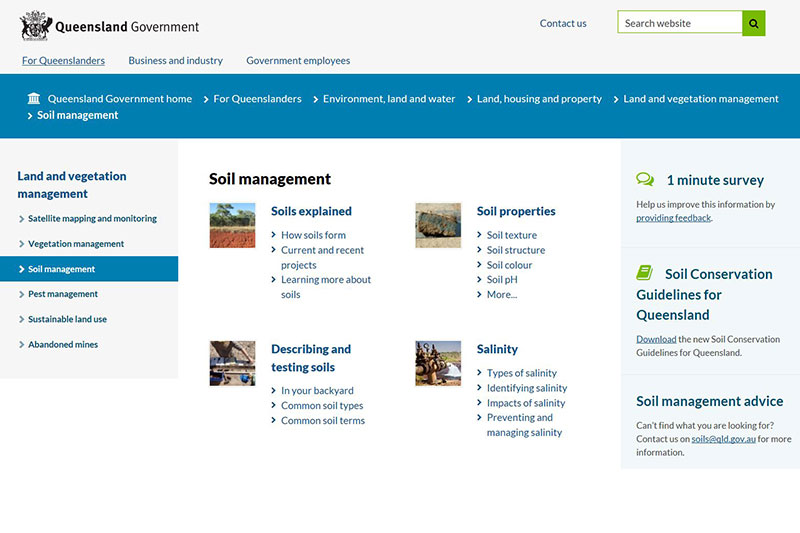The image size is (800, 533).
Task: Open Pest management sidebar section
Action: (63, 294)
